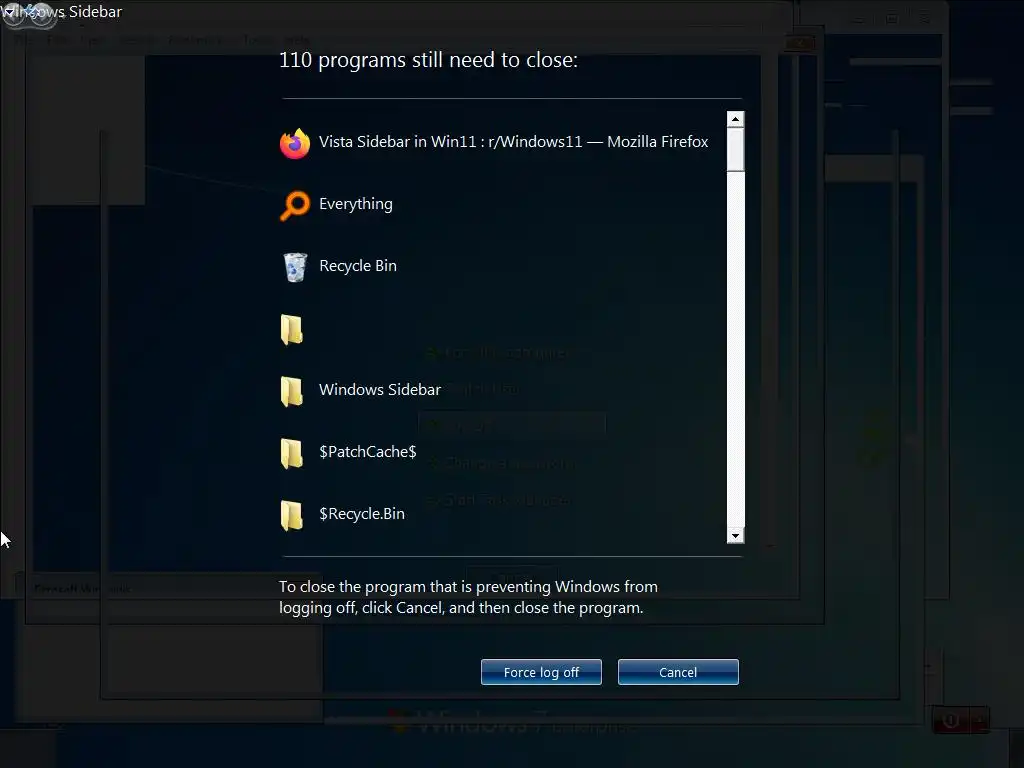Select the Recycle Bin entry text

tap(358, 266)
